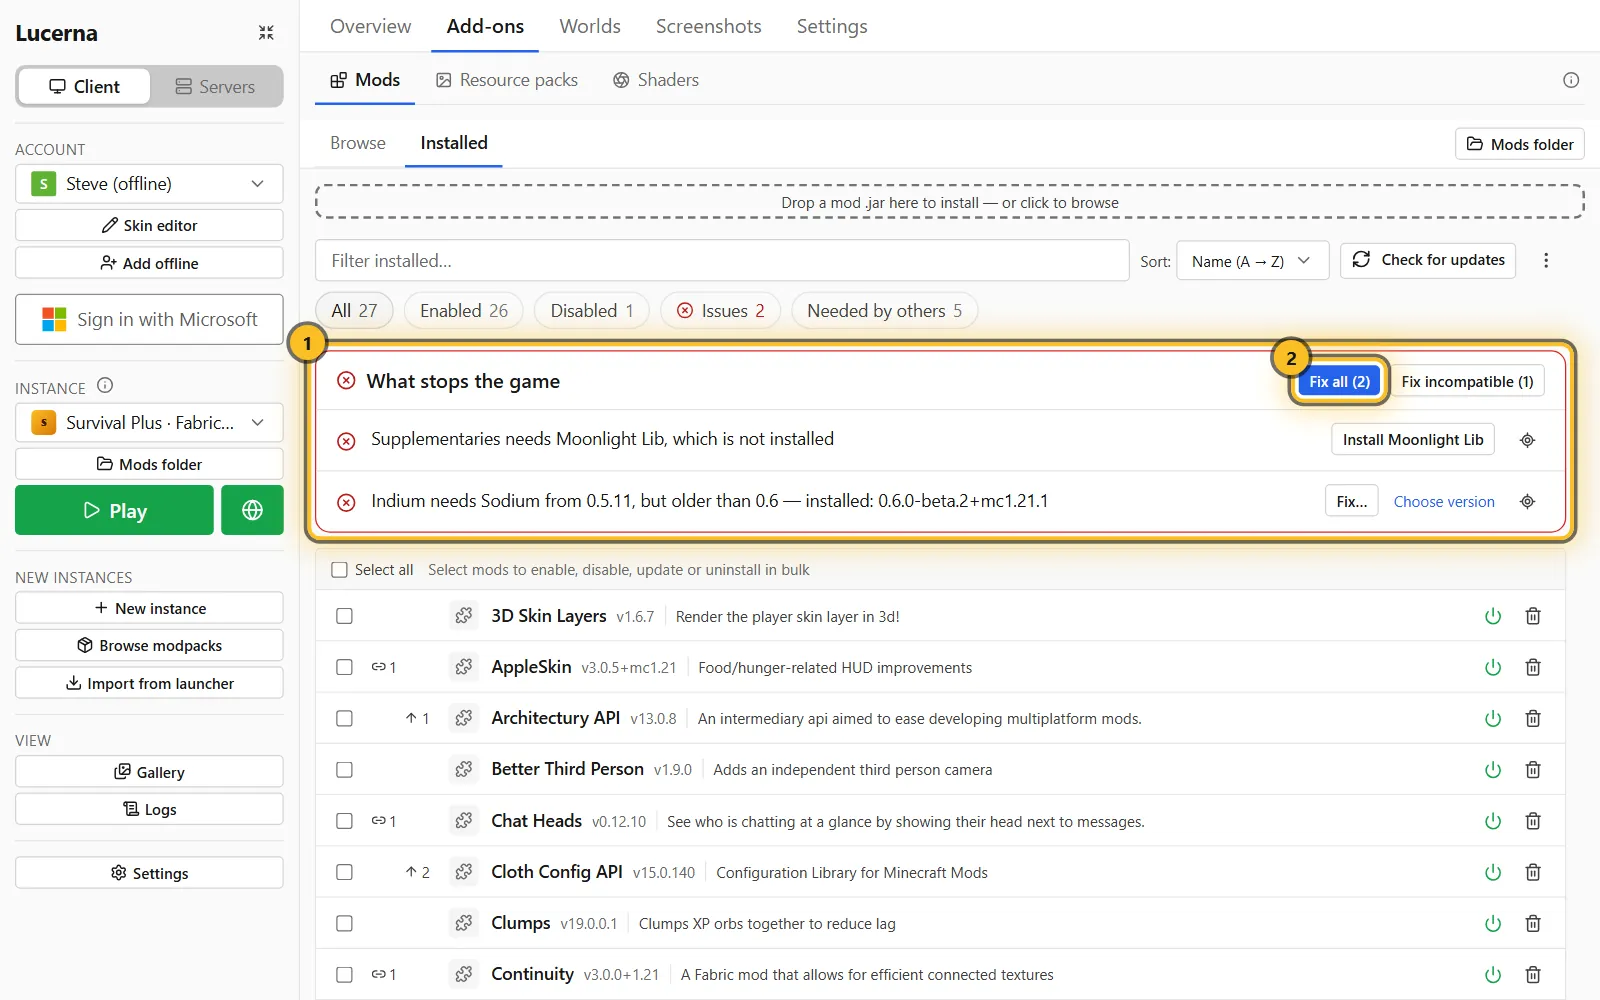This screenshot has height=1000, width=1600.
Task: Click the info icon beside INSTANCE
Action: [105, 386]
